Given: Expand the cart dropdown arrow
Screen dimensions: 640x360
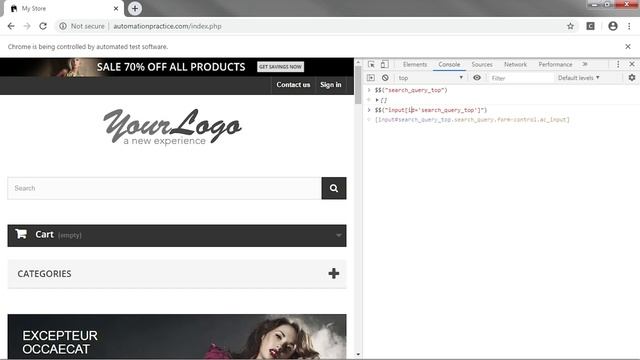Looking at the screenshot, I should (338, 236).
